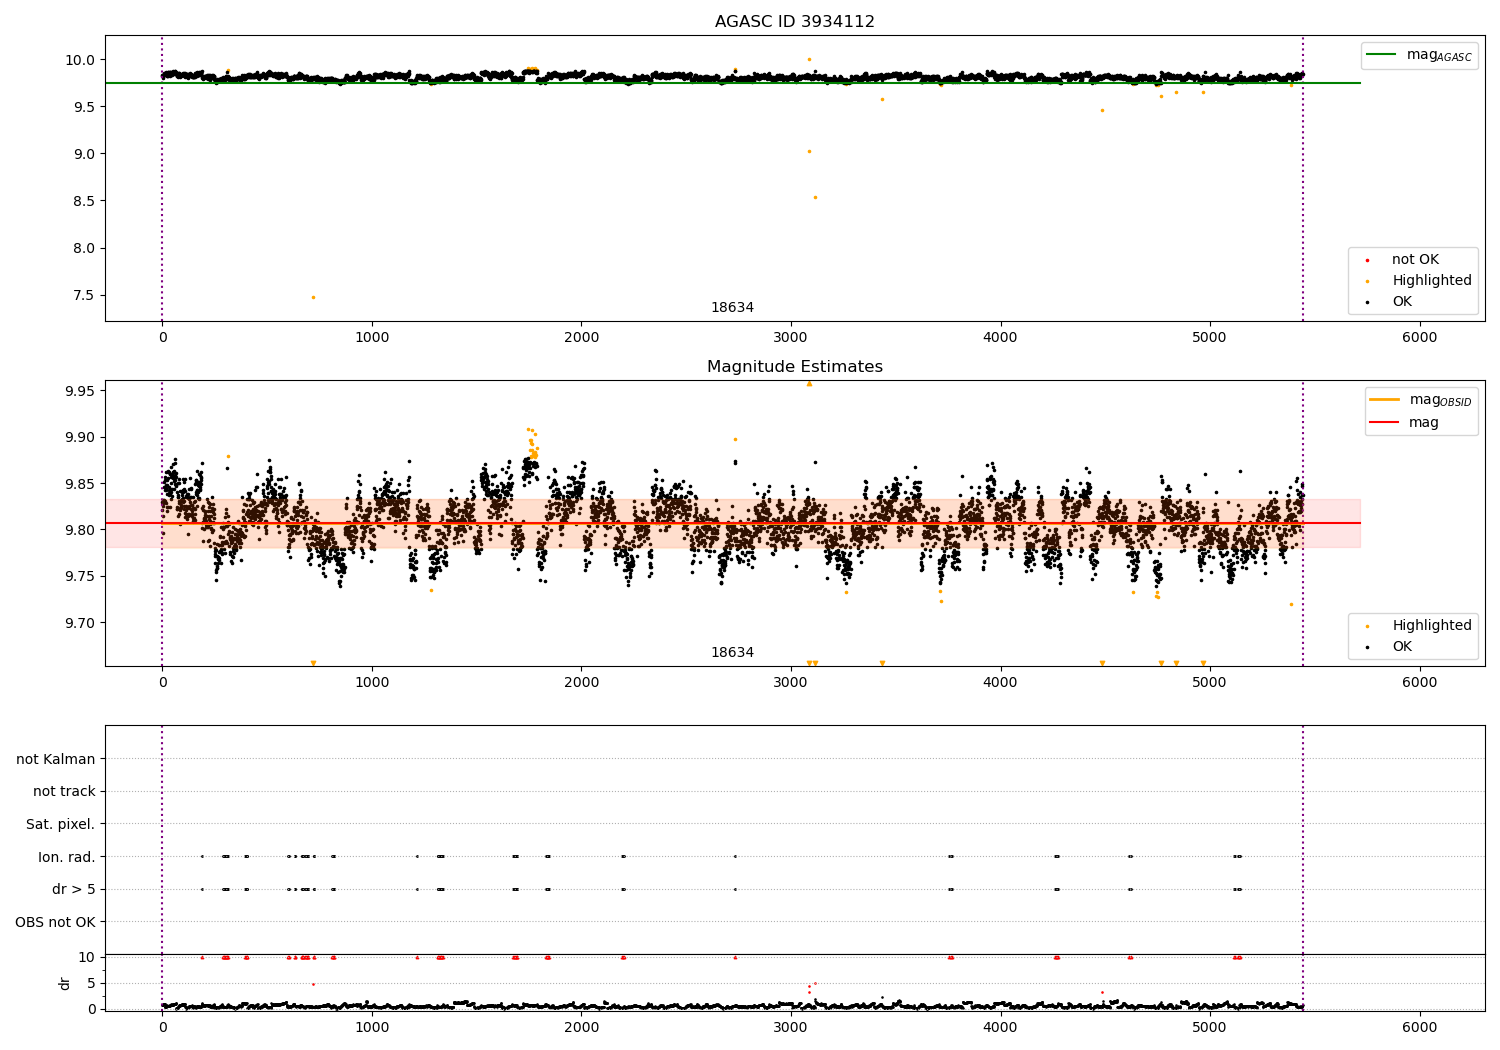Click y-axis tick '9.95' in middle plot

(80, 391)
